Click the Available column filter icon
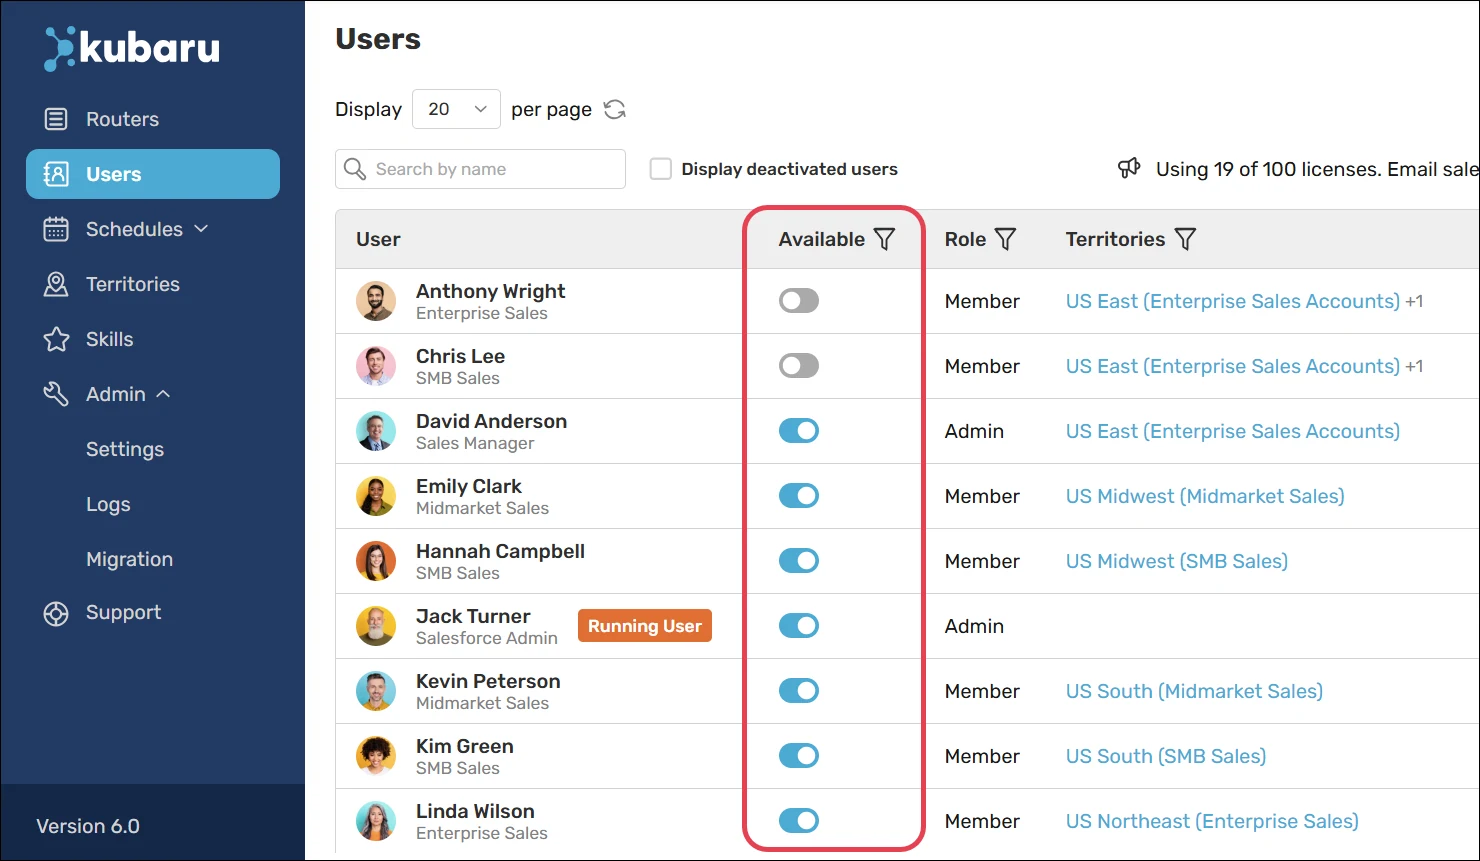This screenshot has height=861, width=1480. coord(884,239)
